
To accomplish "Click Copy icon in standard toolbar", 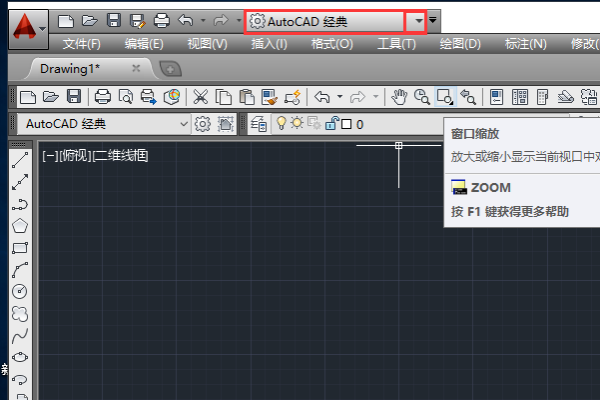I will [x=223, y=97].
